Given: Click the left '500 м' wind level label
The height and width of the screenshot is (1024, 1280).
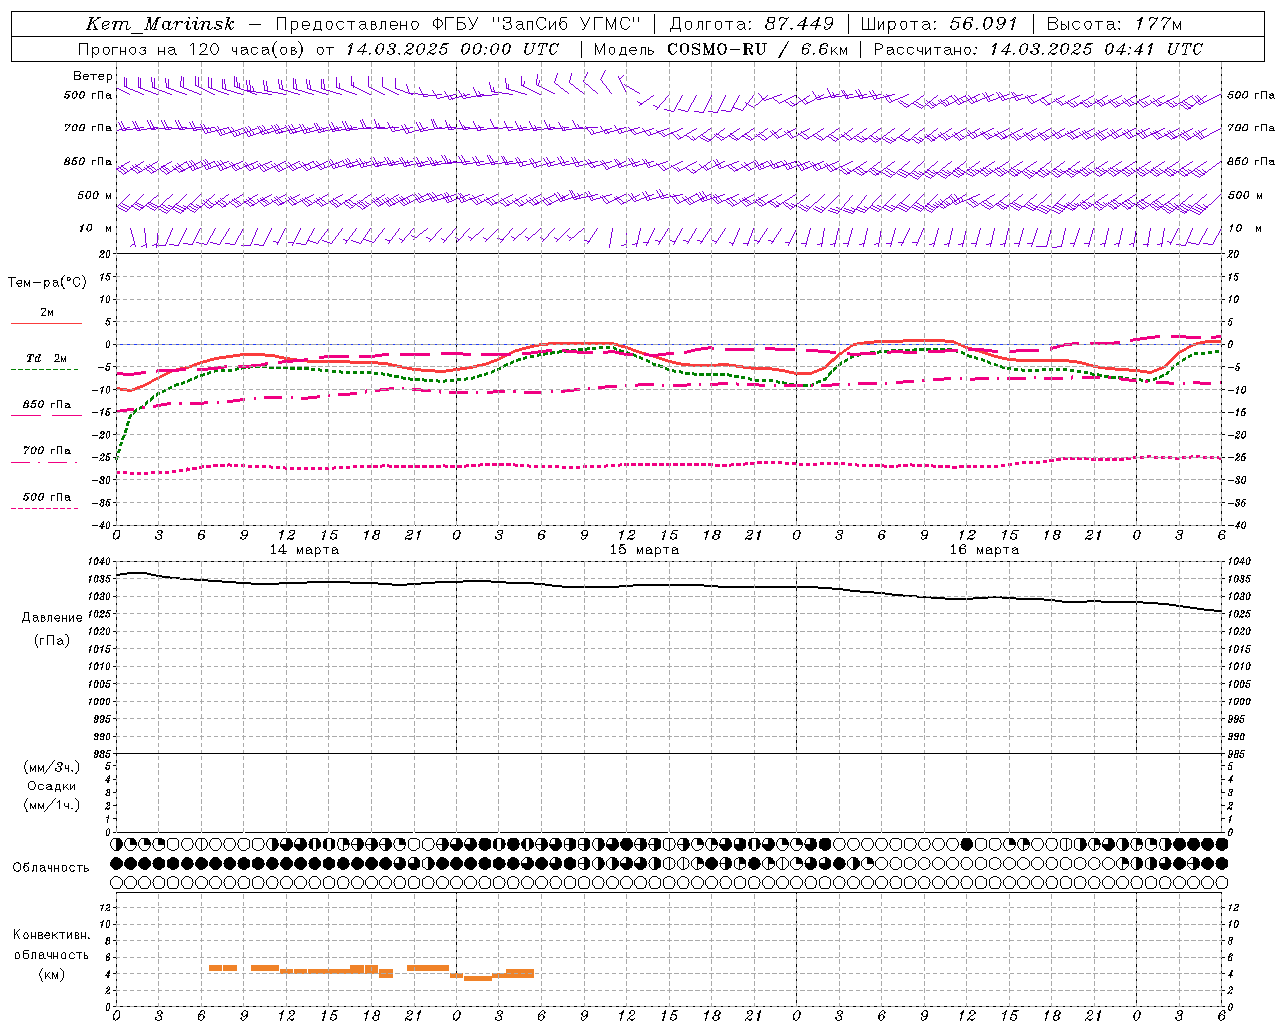Looking at the screenshot, I should (x=95, y=195).
